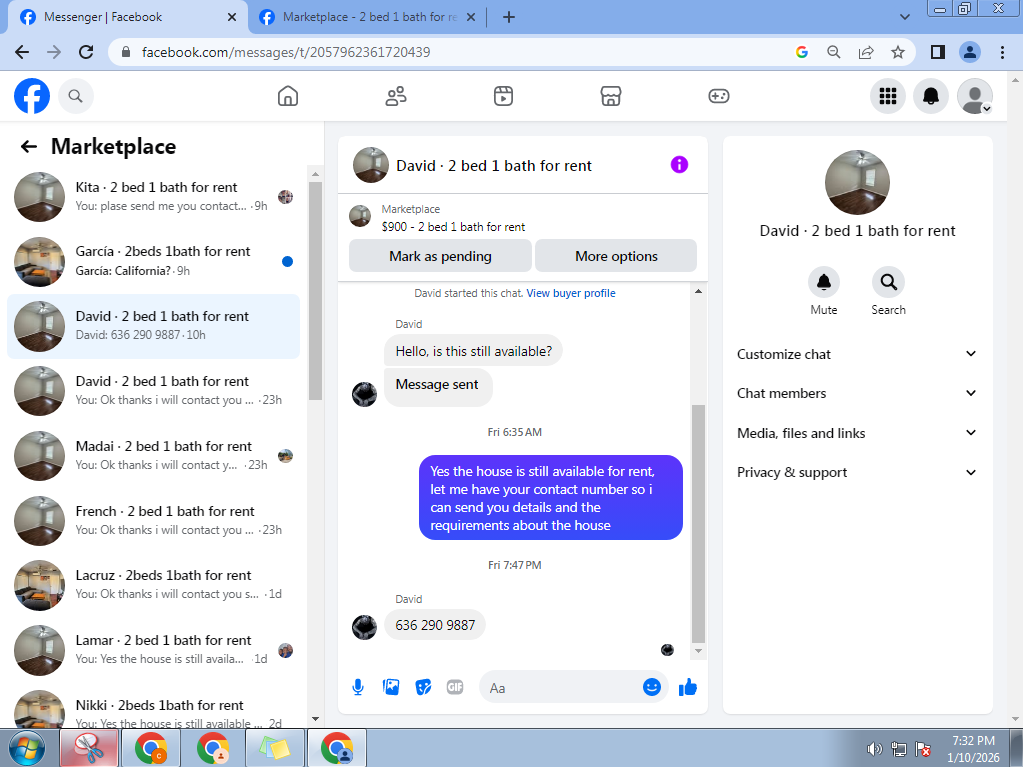The width and height of the screenshot is (1023, 767).
Task: Expand Chat members section
Action: coord(857,393)
